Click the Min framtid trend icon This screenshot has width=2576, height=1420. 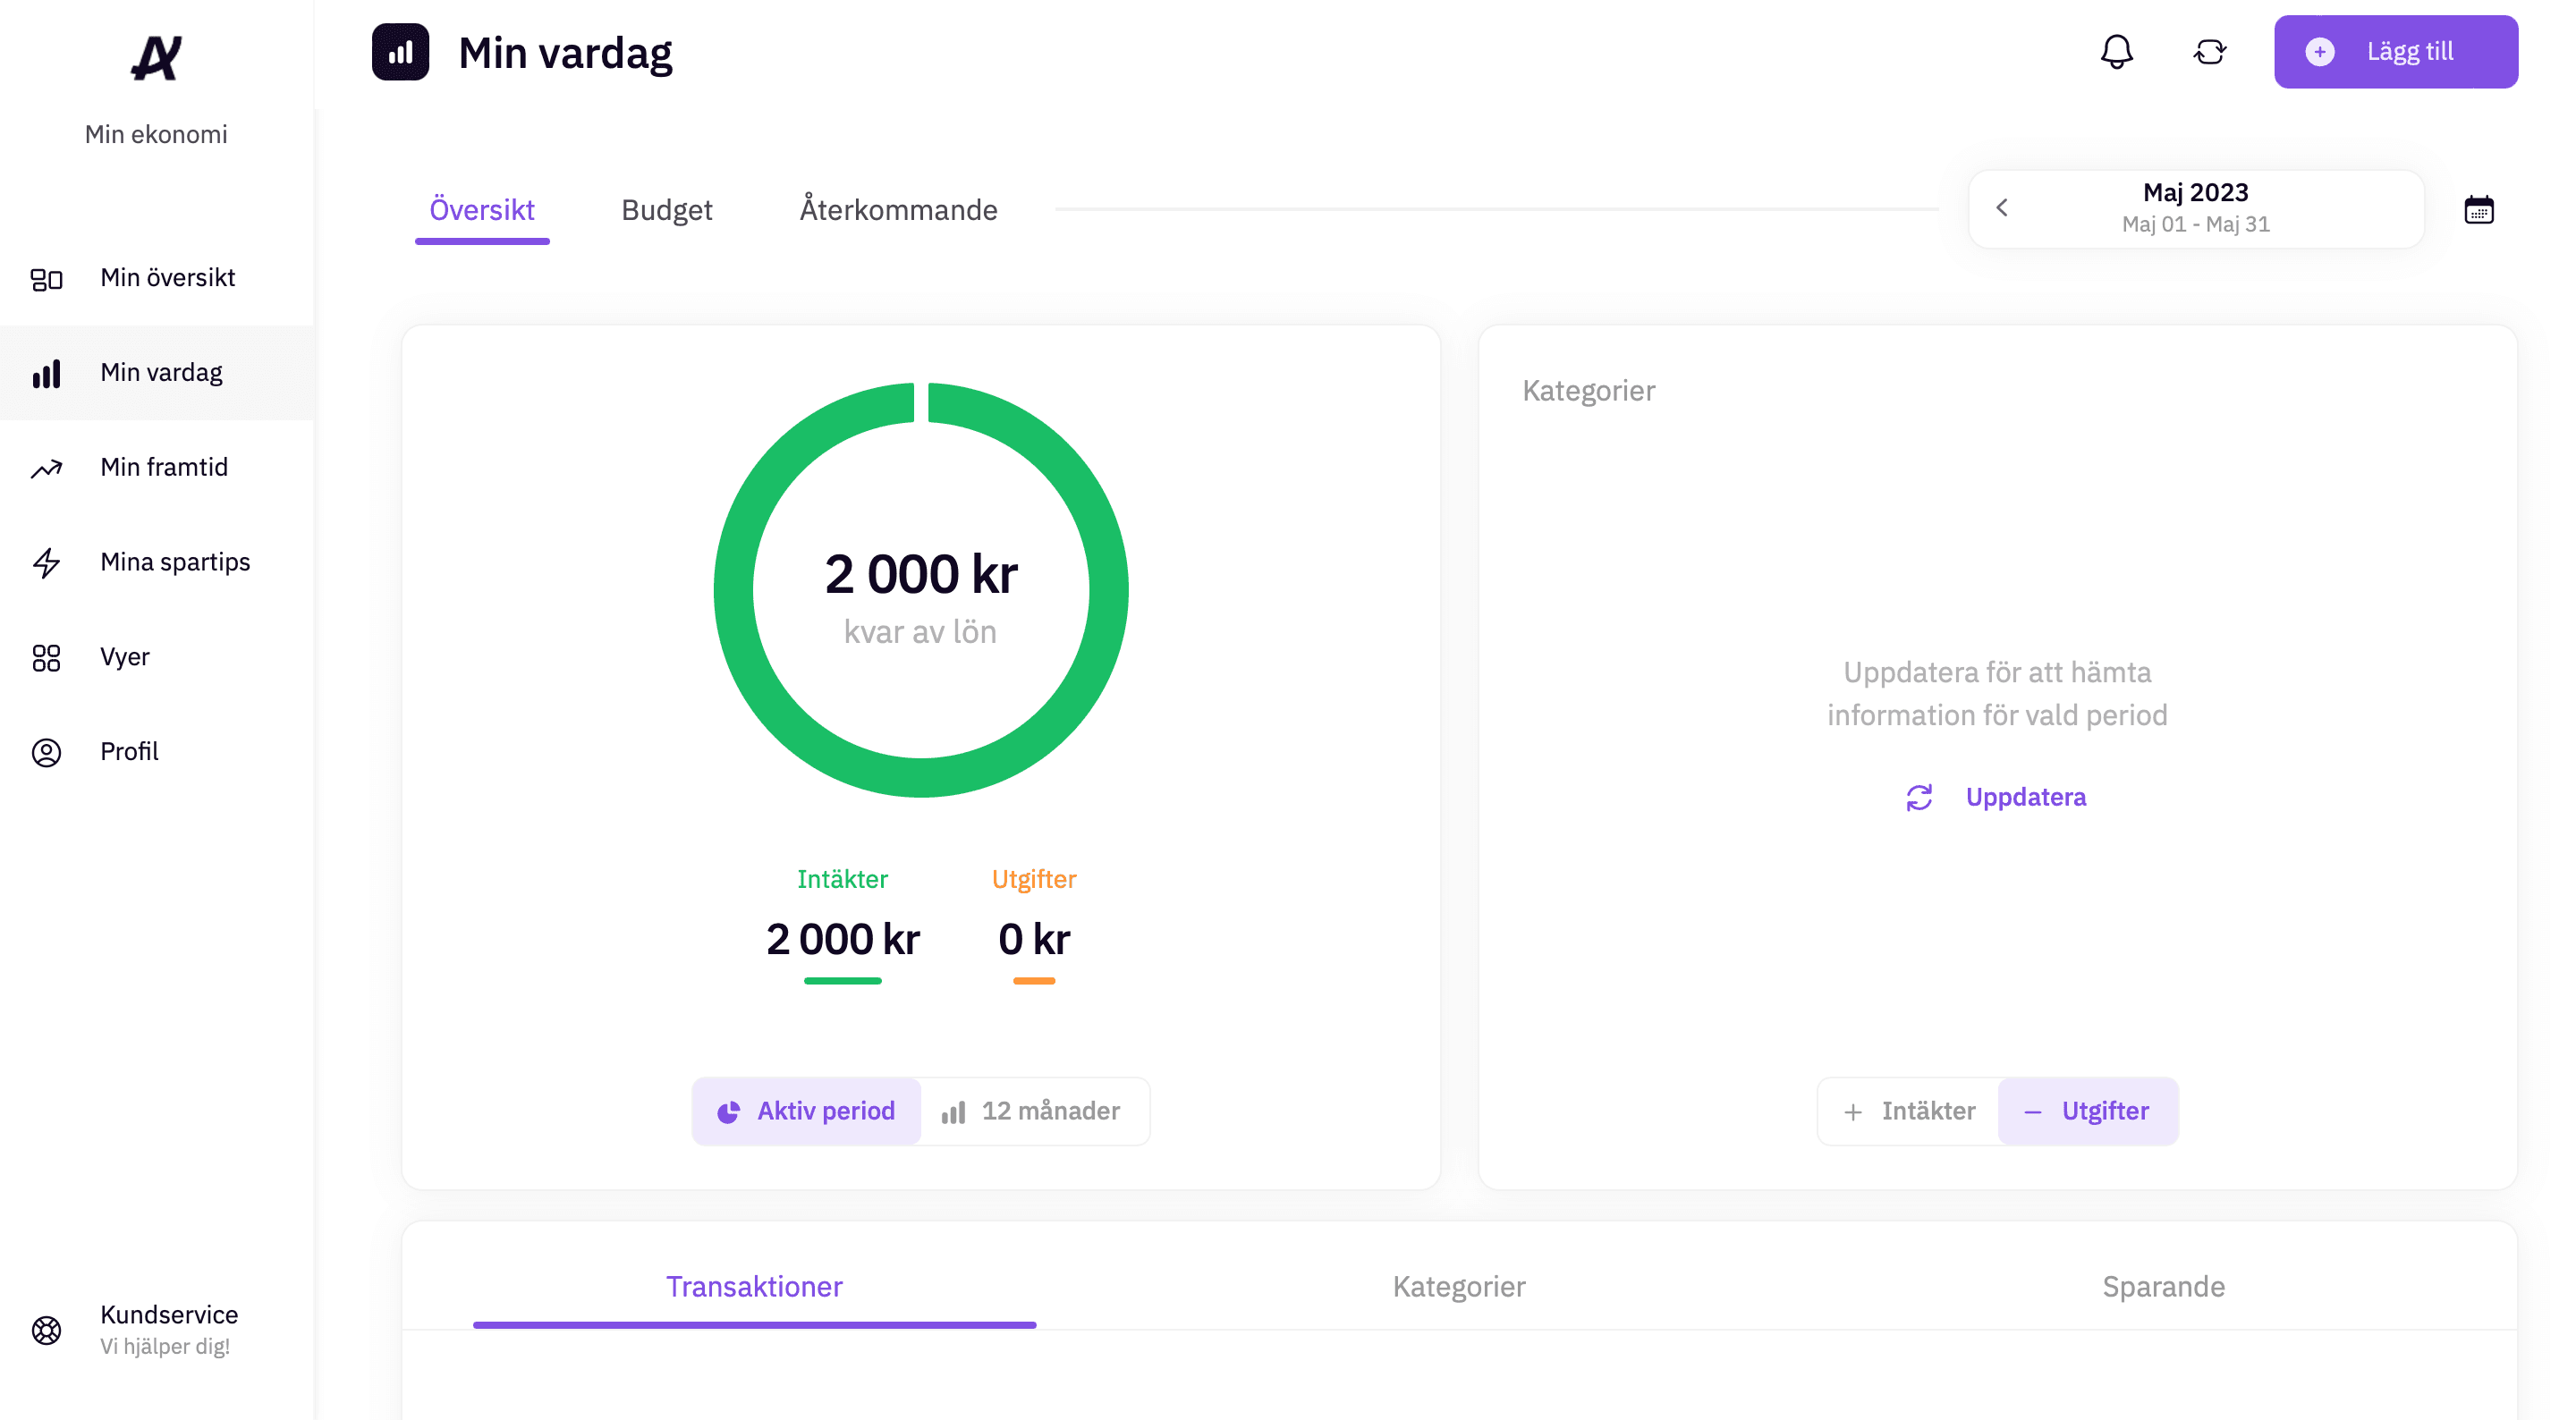(46, 468)
